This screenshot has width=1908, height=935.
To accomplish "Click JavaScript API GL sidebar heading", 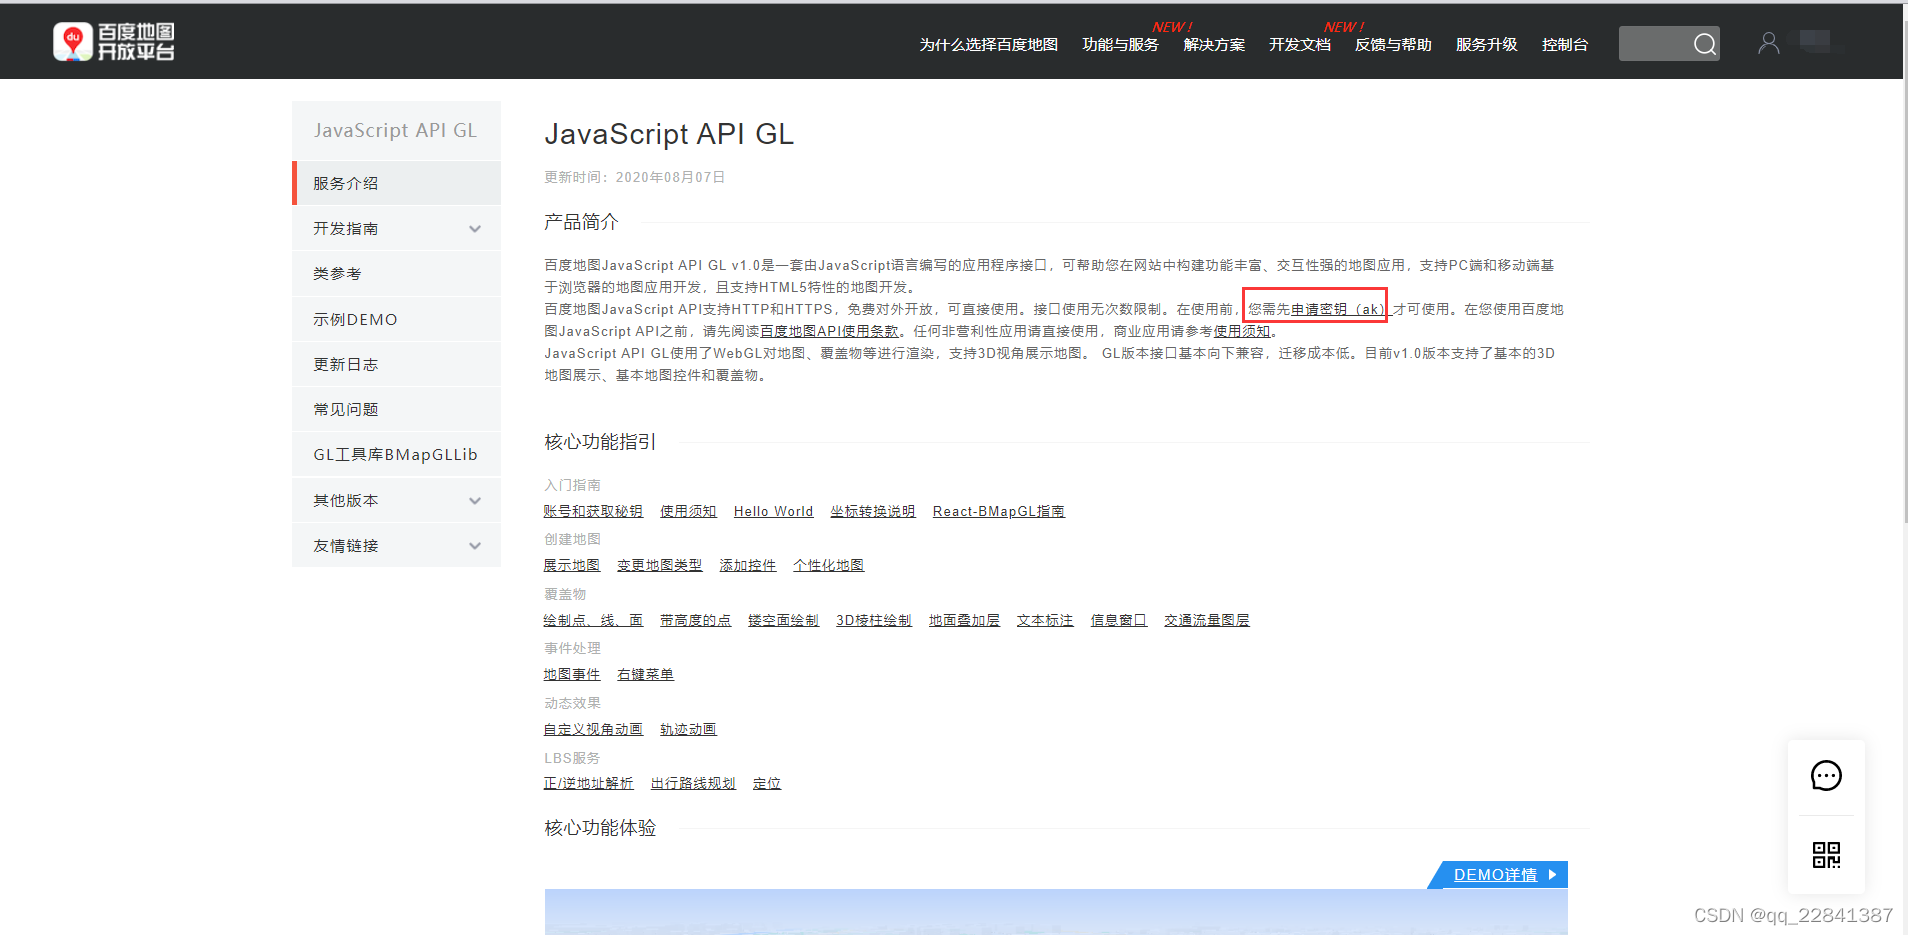I will pyautogui.click(x=396, y=130).
